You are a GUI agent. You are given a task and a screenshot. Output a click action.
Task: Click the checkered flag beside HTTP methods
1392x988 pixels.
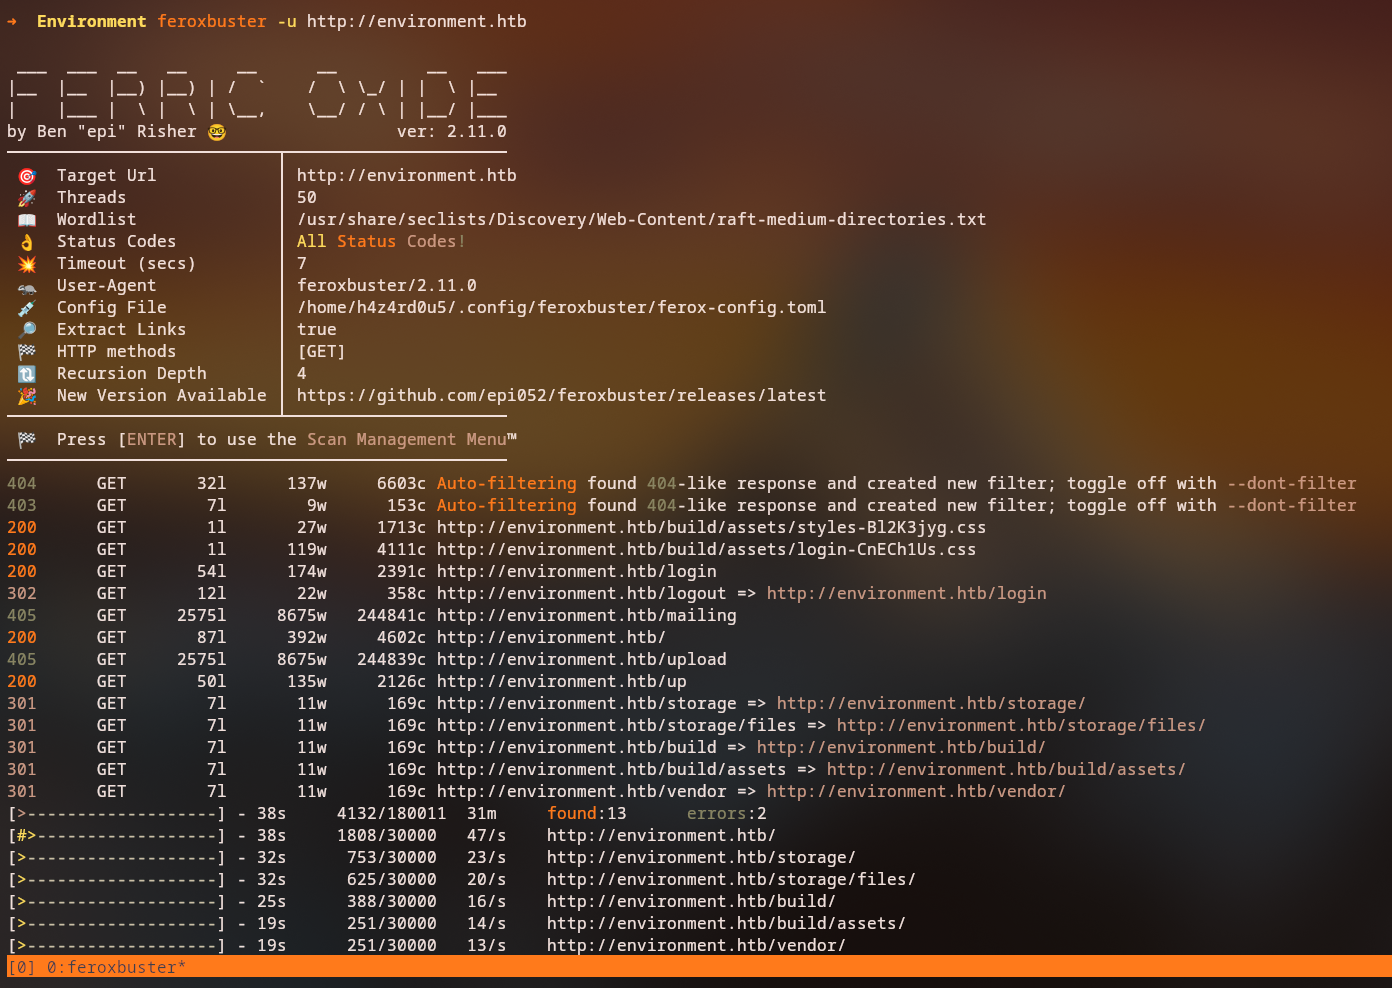pyautogui.click(x=27, y=352)
